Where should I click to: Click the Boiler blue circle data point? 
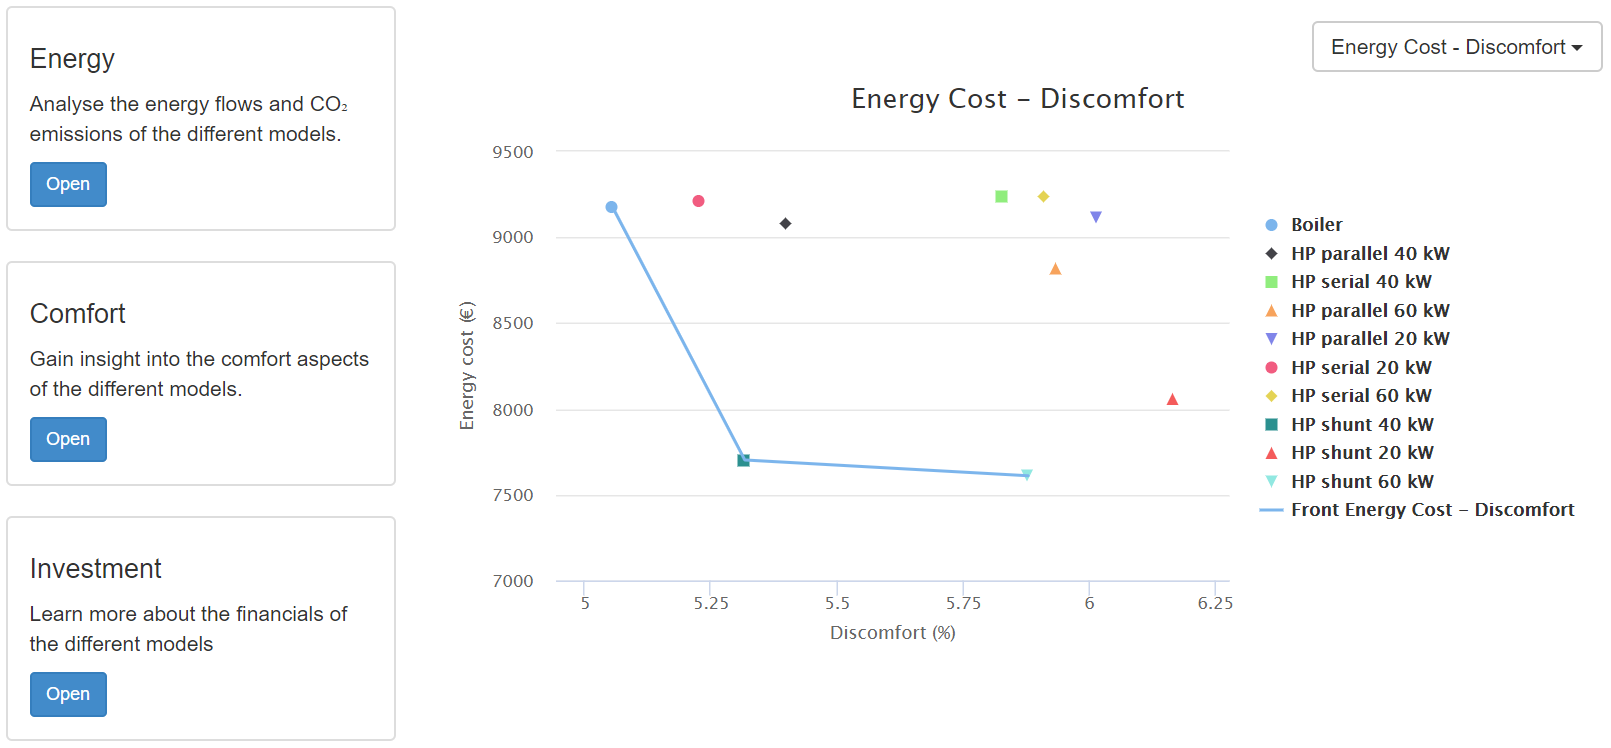[x=611, y=207]
